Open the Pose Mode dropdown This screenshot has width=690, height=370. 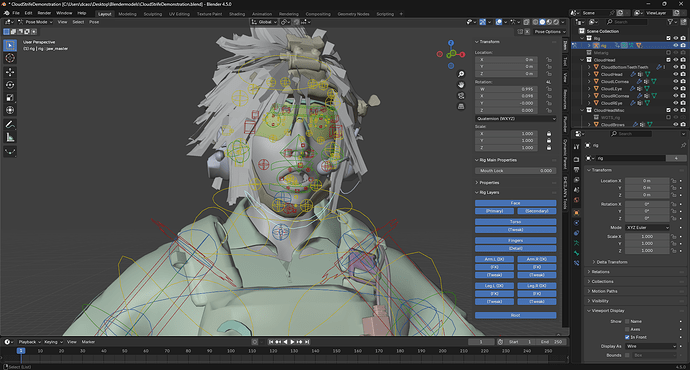pyautogui.click(x=35, y=22)
